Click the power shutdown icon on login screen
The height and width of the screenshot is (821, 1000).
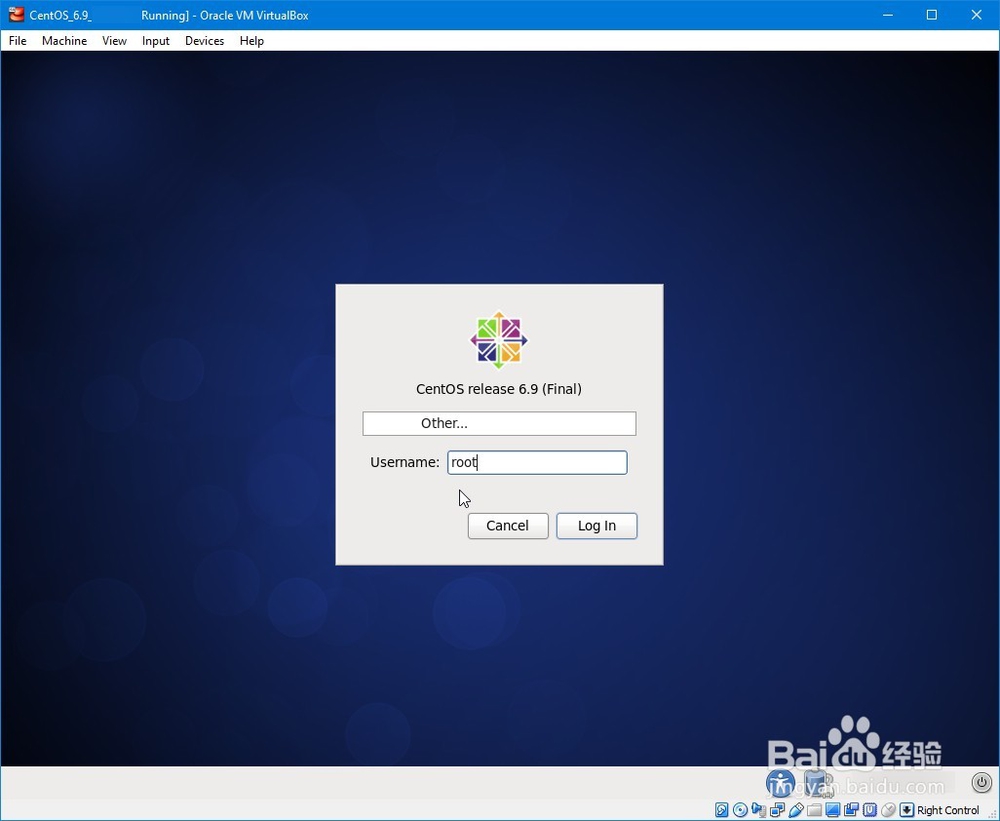point(982,781)
